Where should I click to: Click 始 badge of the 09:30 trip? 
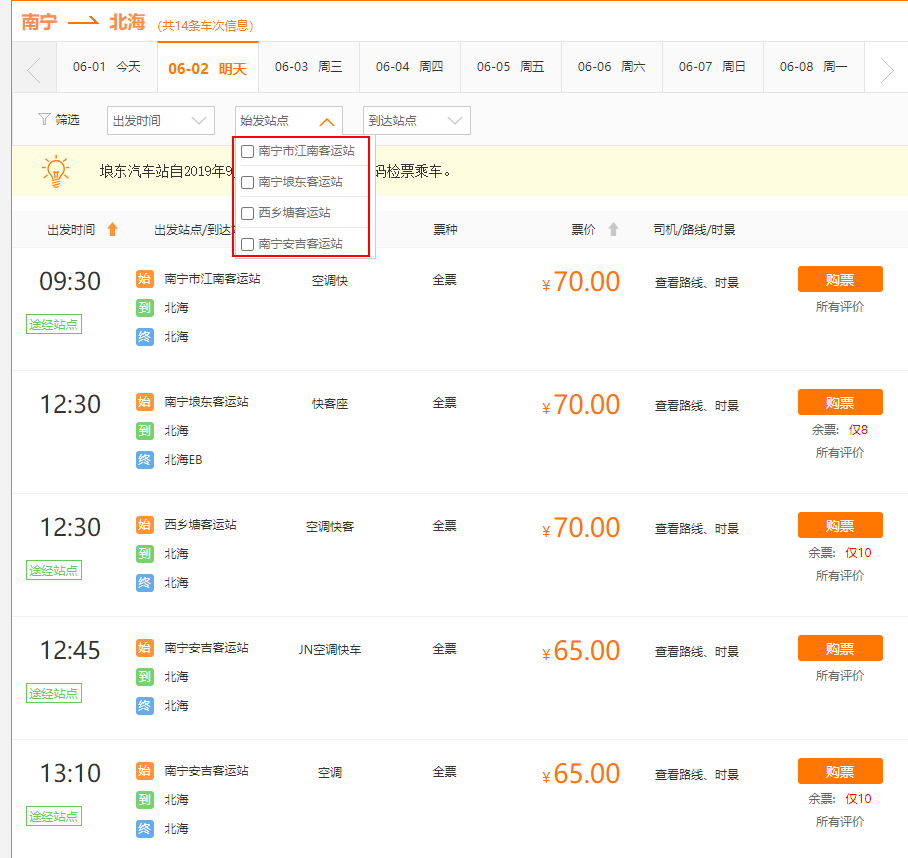click(145, 279)
